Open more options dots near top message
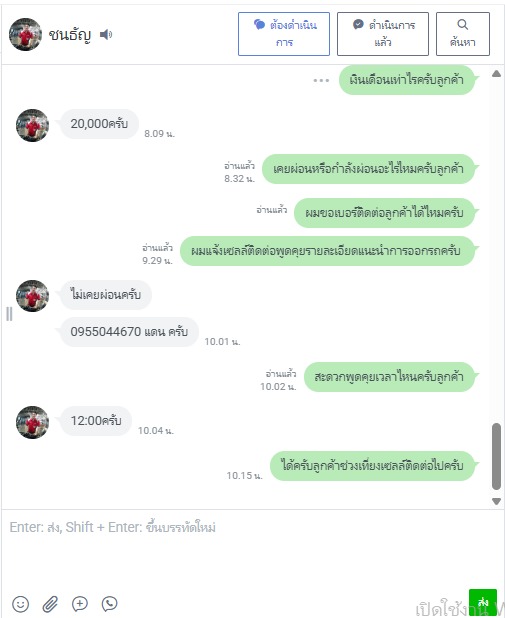 (x=321, y=80)
